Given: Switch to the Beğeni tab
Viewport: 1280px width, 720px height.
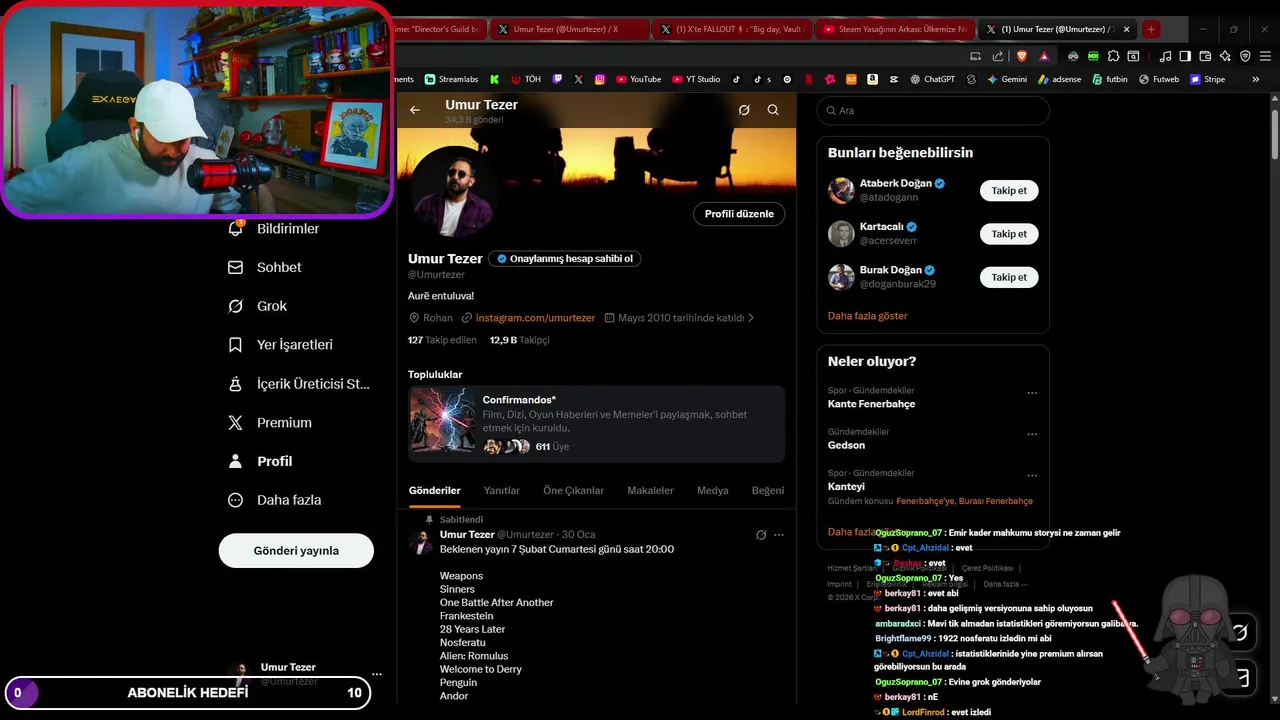Looking at the screenshot, I should 768,490.
